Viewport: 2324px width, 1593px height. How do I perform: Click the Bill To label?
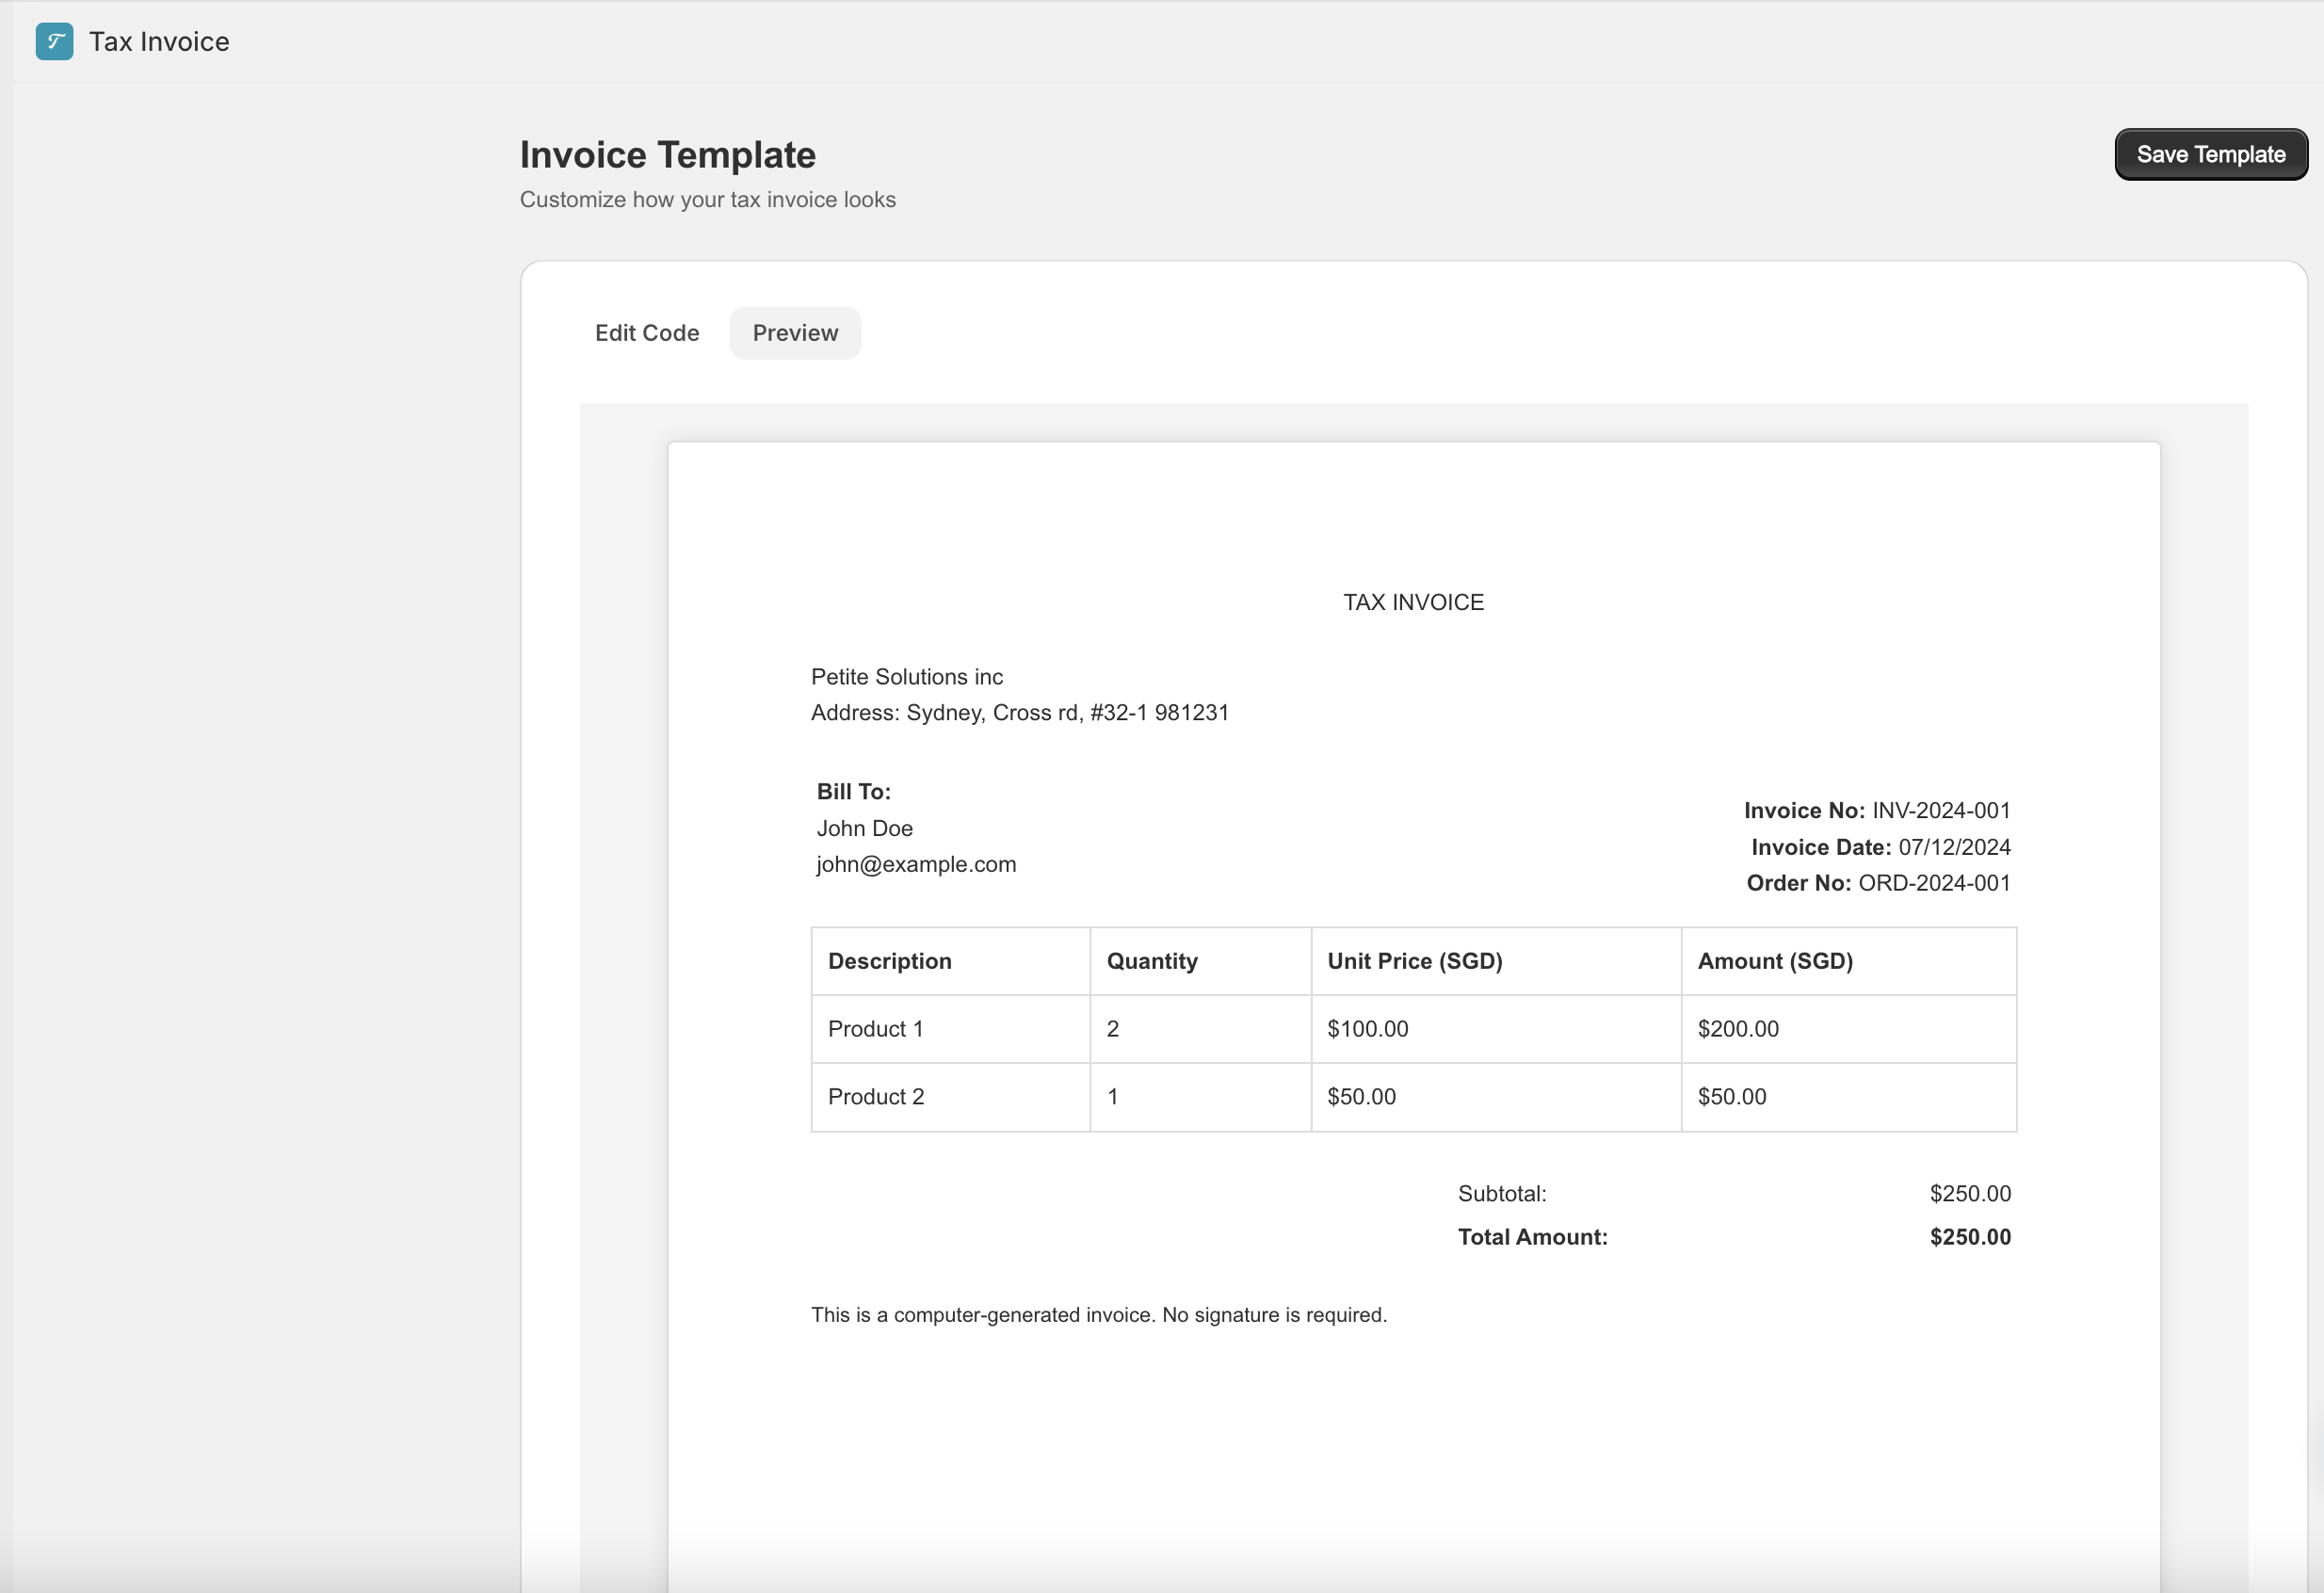[854, 792]
